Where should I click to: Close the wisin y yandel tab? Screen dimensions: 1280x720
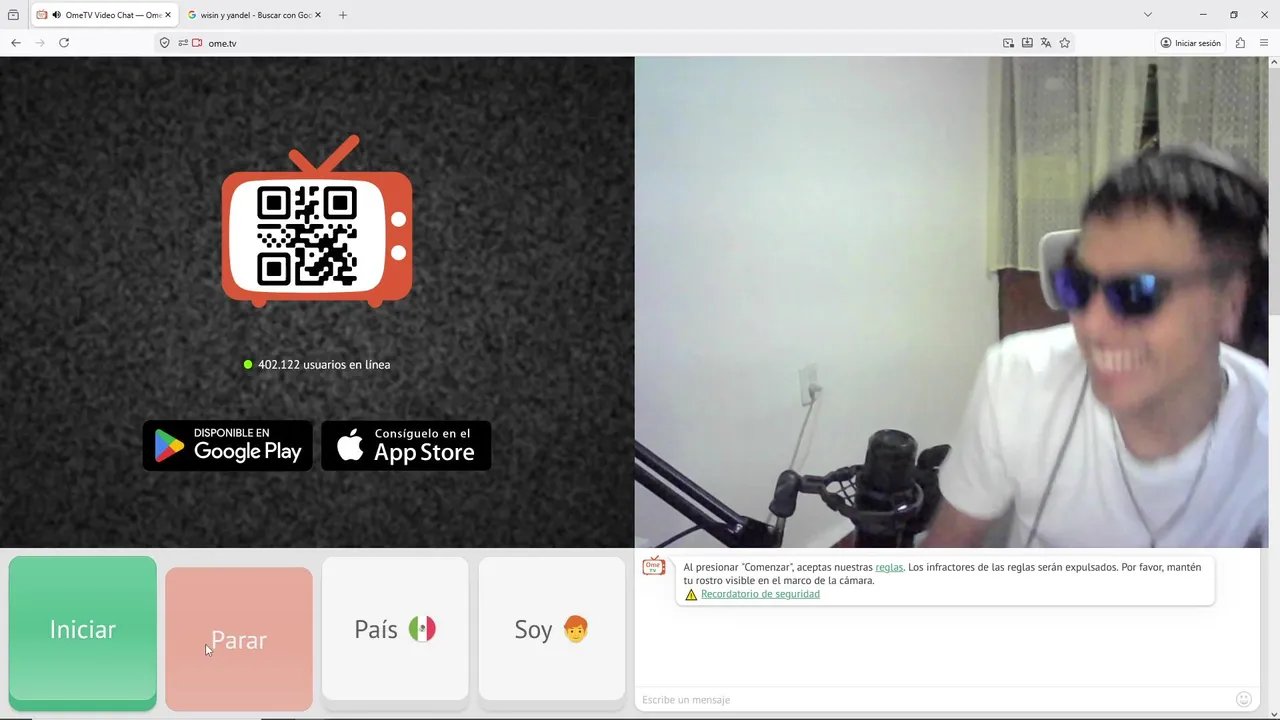click(318, 15)
